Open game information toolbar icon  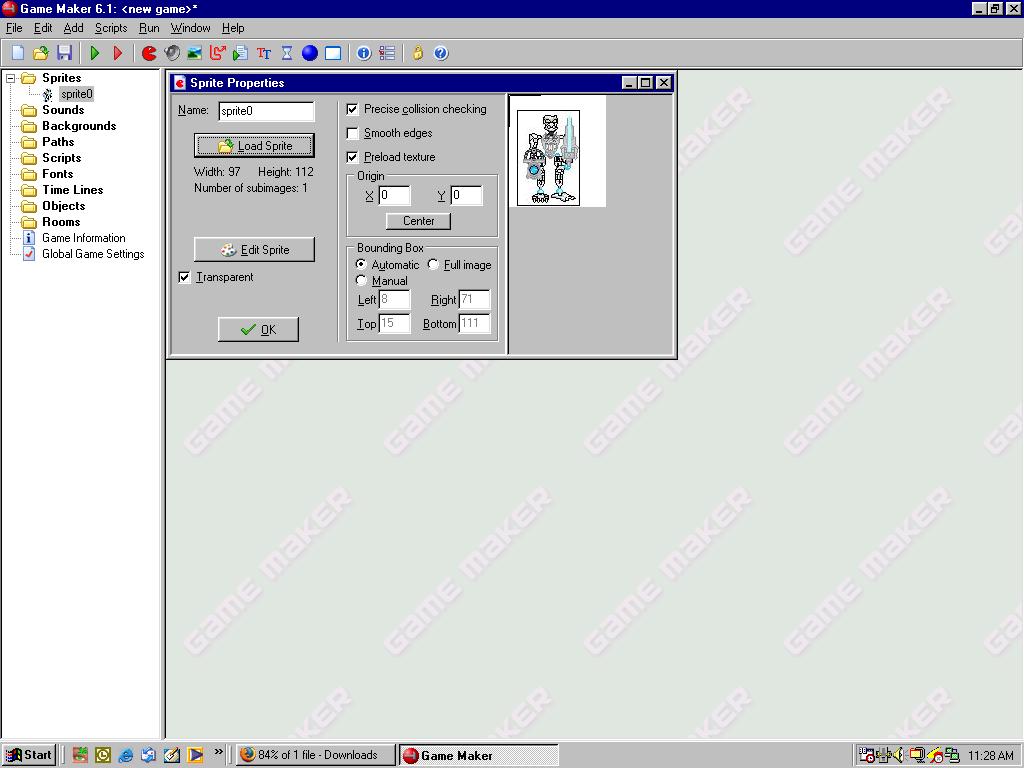coord(364,54)
